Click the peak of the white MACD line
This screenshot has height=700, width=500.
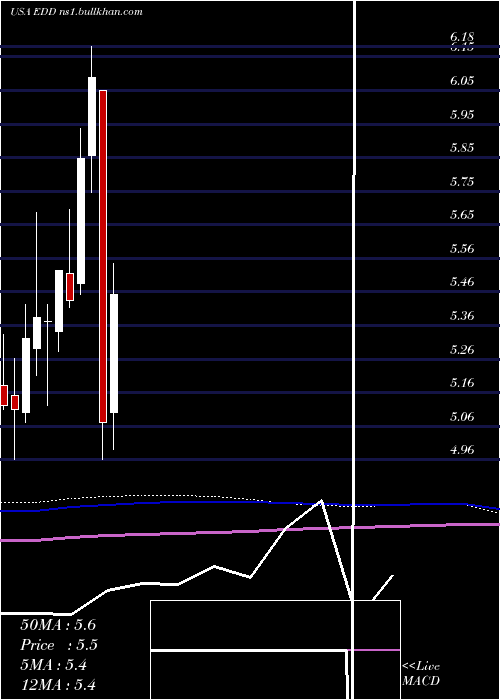[x=321, y=501]
